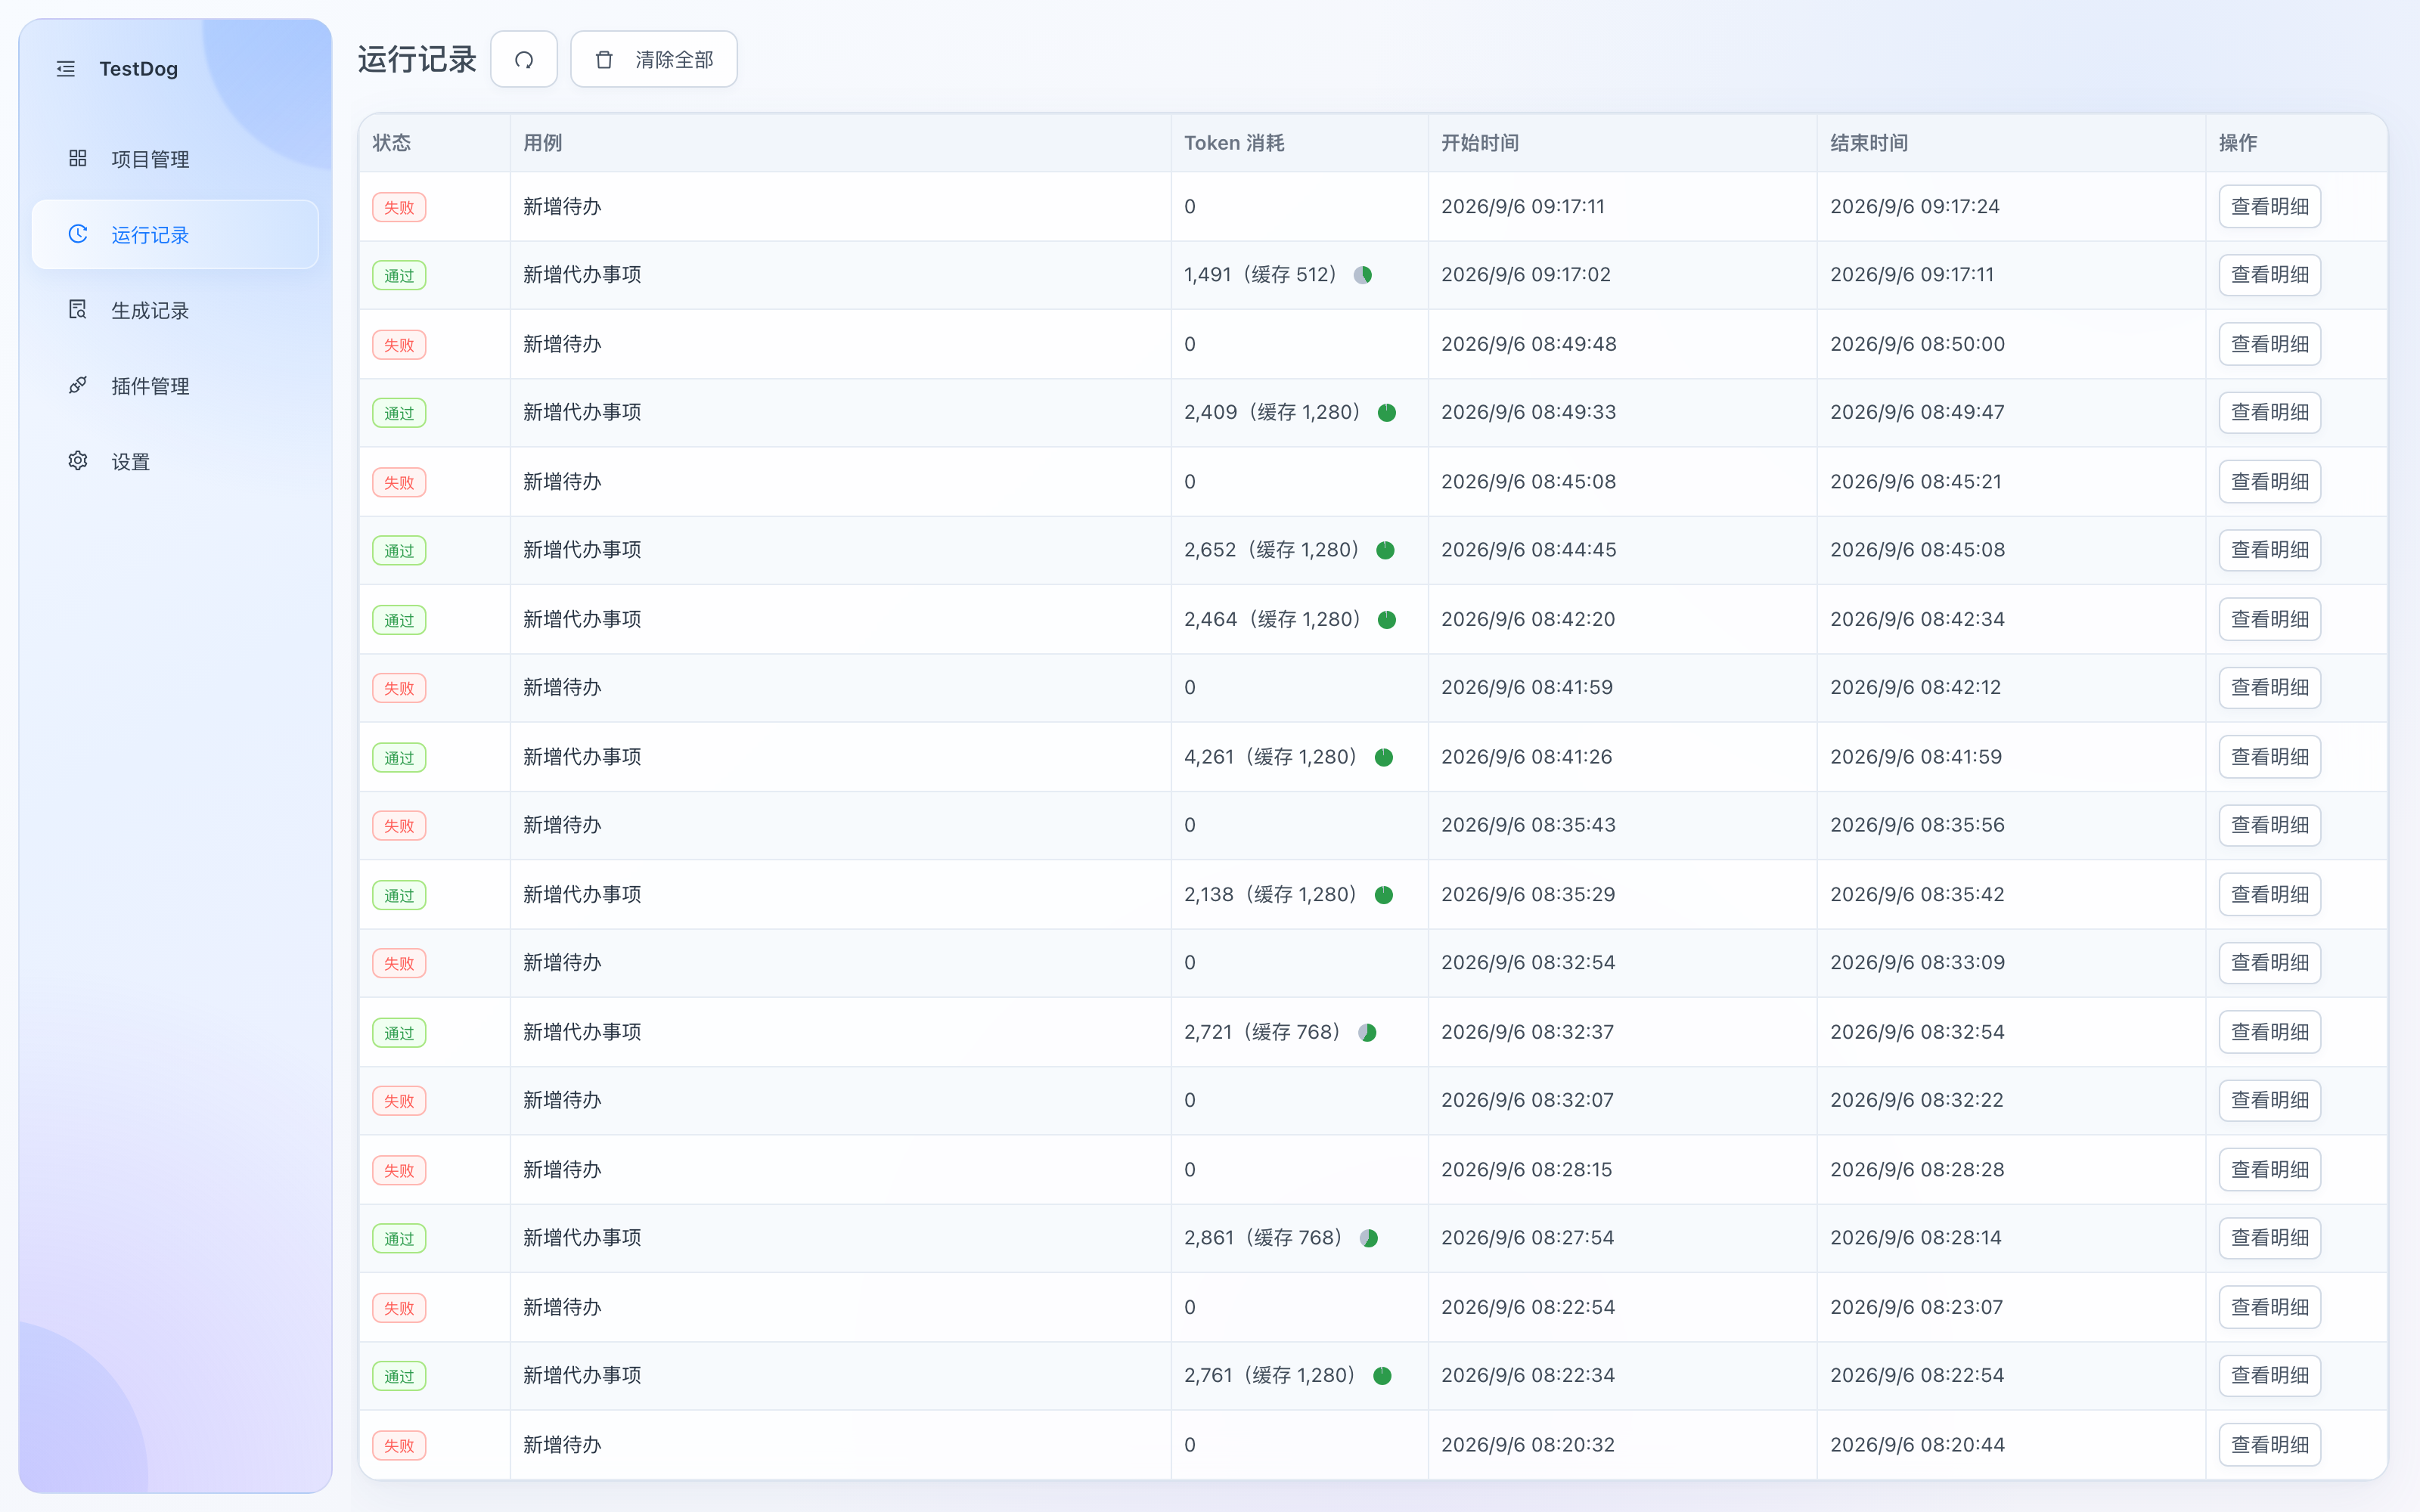
Task: Click the cache pie icon beside 2,138 tokens
Action: (1384, 895)
